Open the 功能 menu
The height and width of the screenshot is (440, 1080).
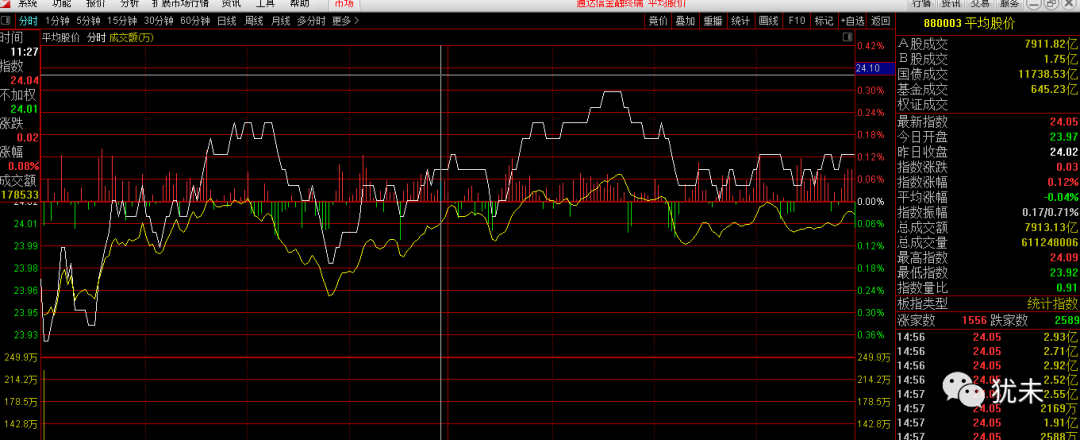click(x=61, y=3)
